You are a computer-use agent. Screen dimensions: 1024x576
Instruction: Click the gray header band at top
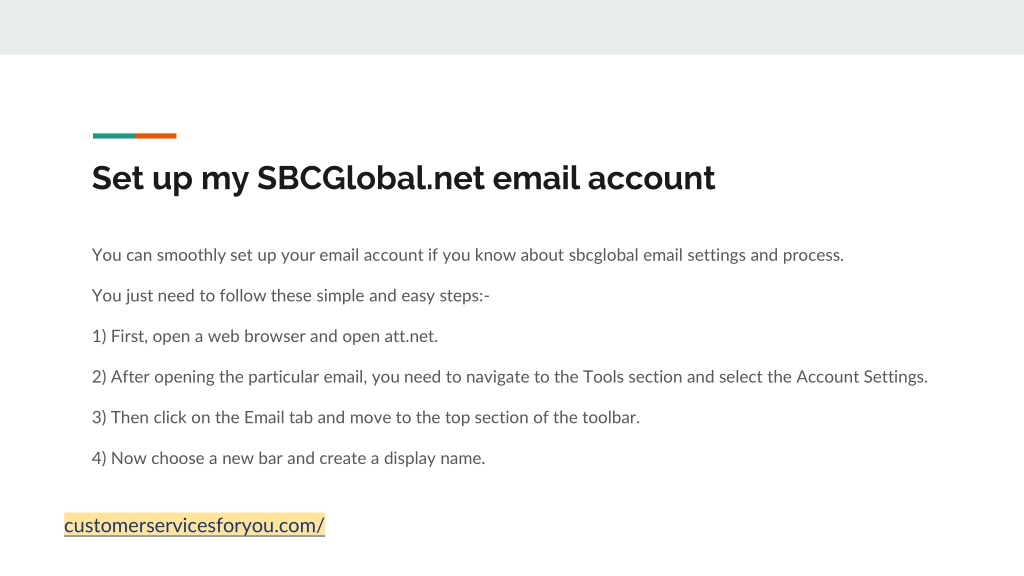click(x=512, y=27)
